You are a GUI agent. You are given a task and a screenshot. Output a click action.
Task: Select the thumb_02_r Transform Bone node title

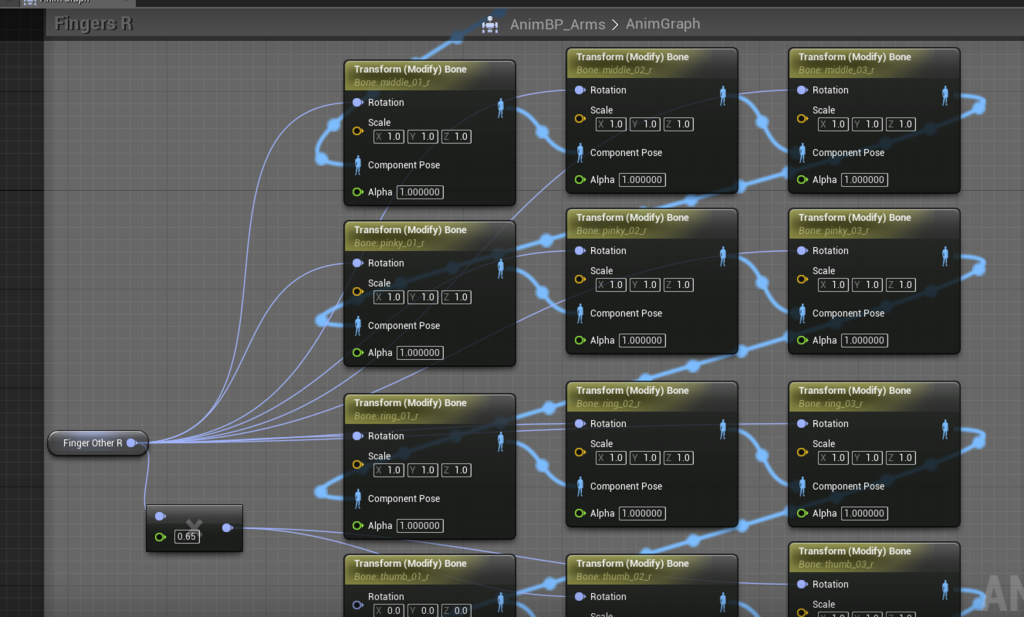[x=632, y=563]
